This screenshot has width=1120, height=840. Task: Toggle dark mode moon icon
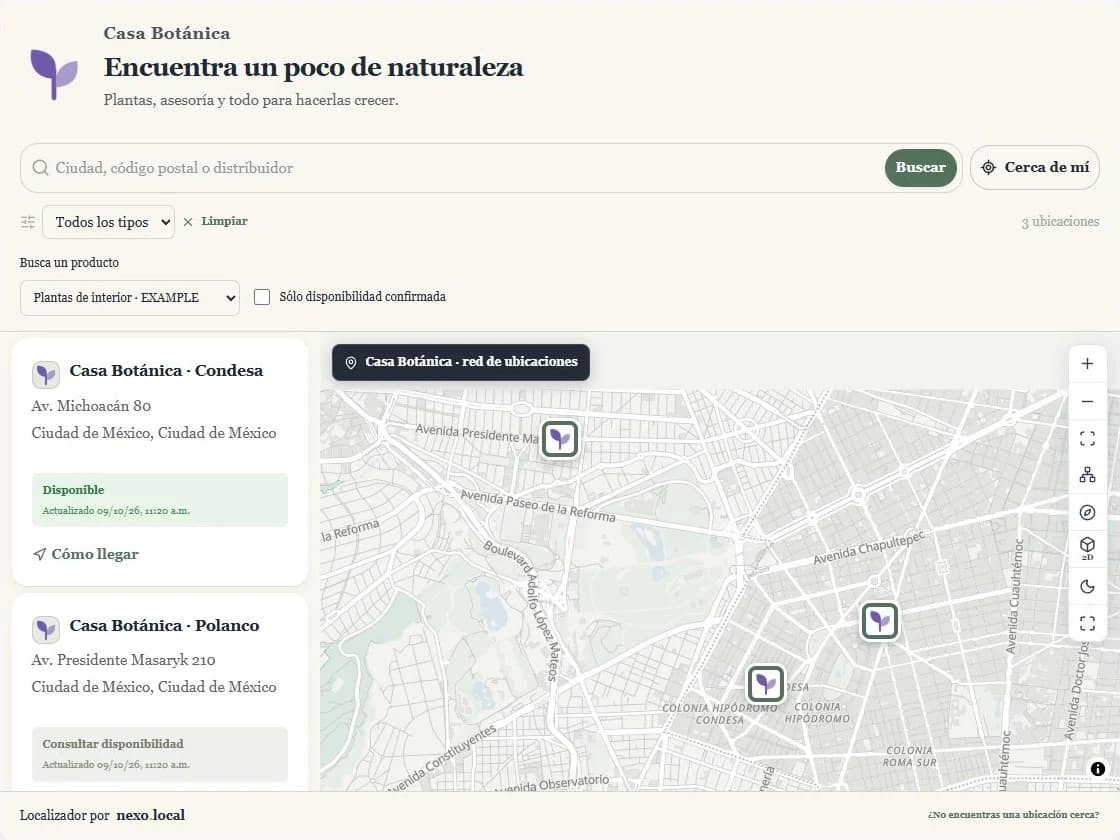[1087, 586]
